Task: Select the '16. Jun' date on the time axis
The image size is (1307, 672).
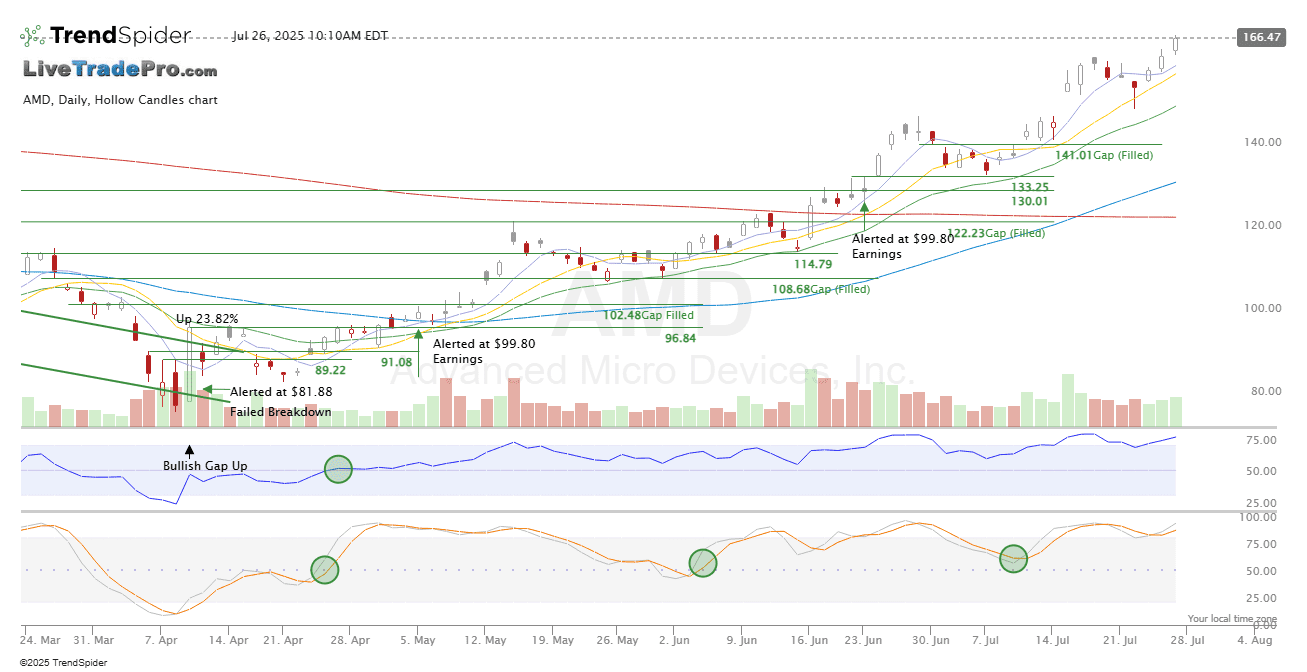Action: tap(810, 640)
